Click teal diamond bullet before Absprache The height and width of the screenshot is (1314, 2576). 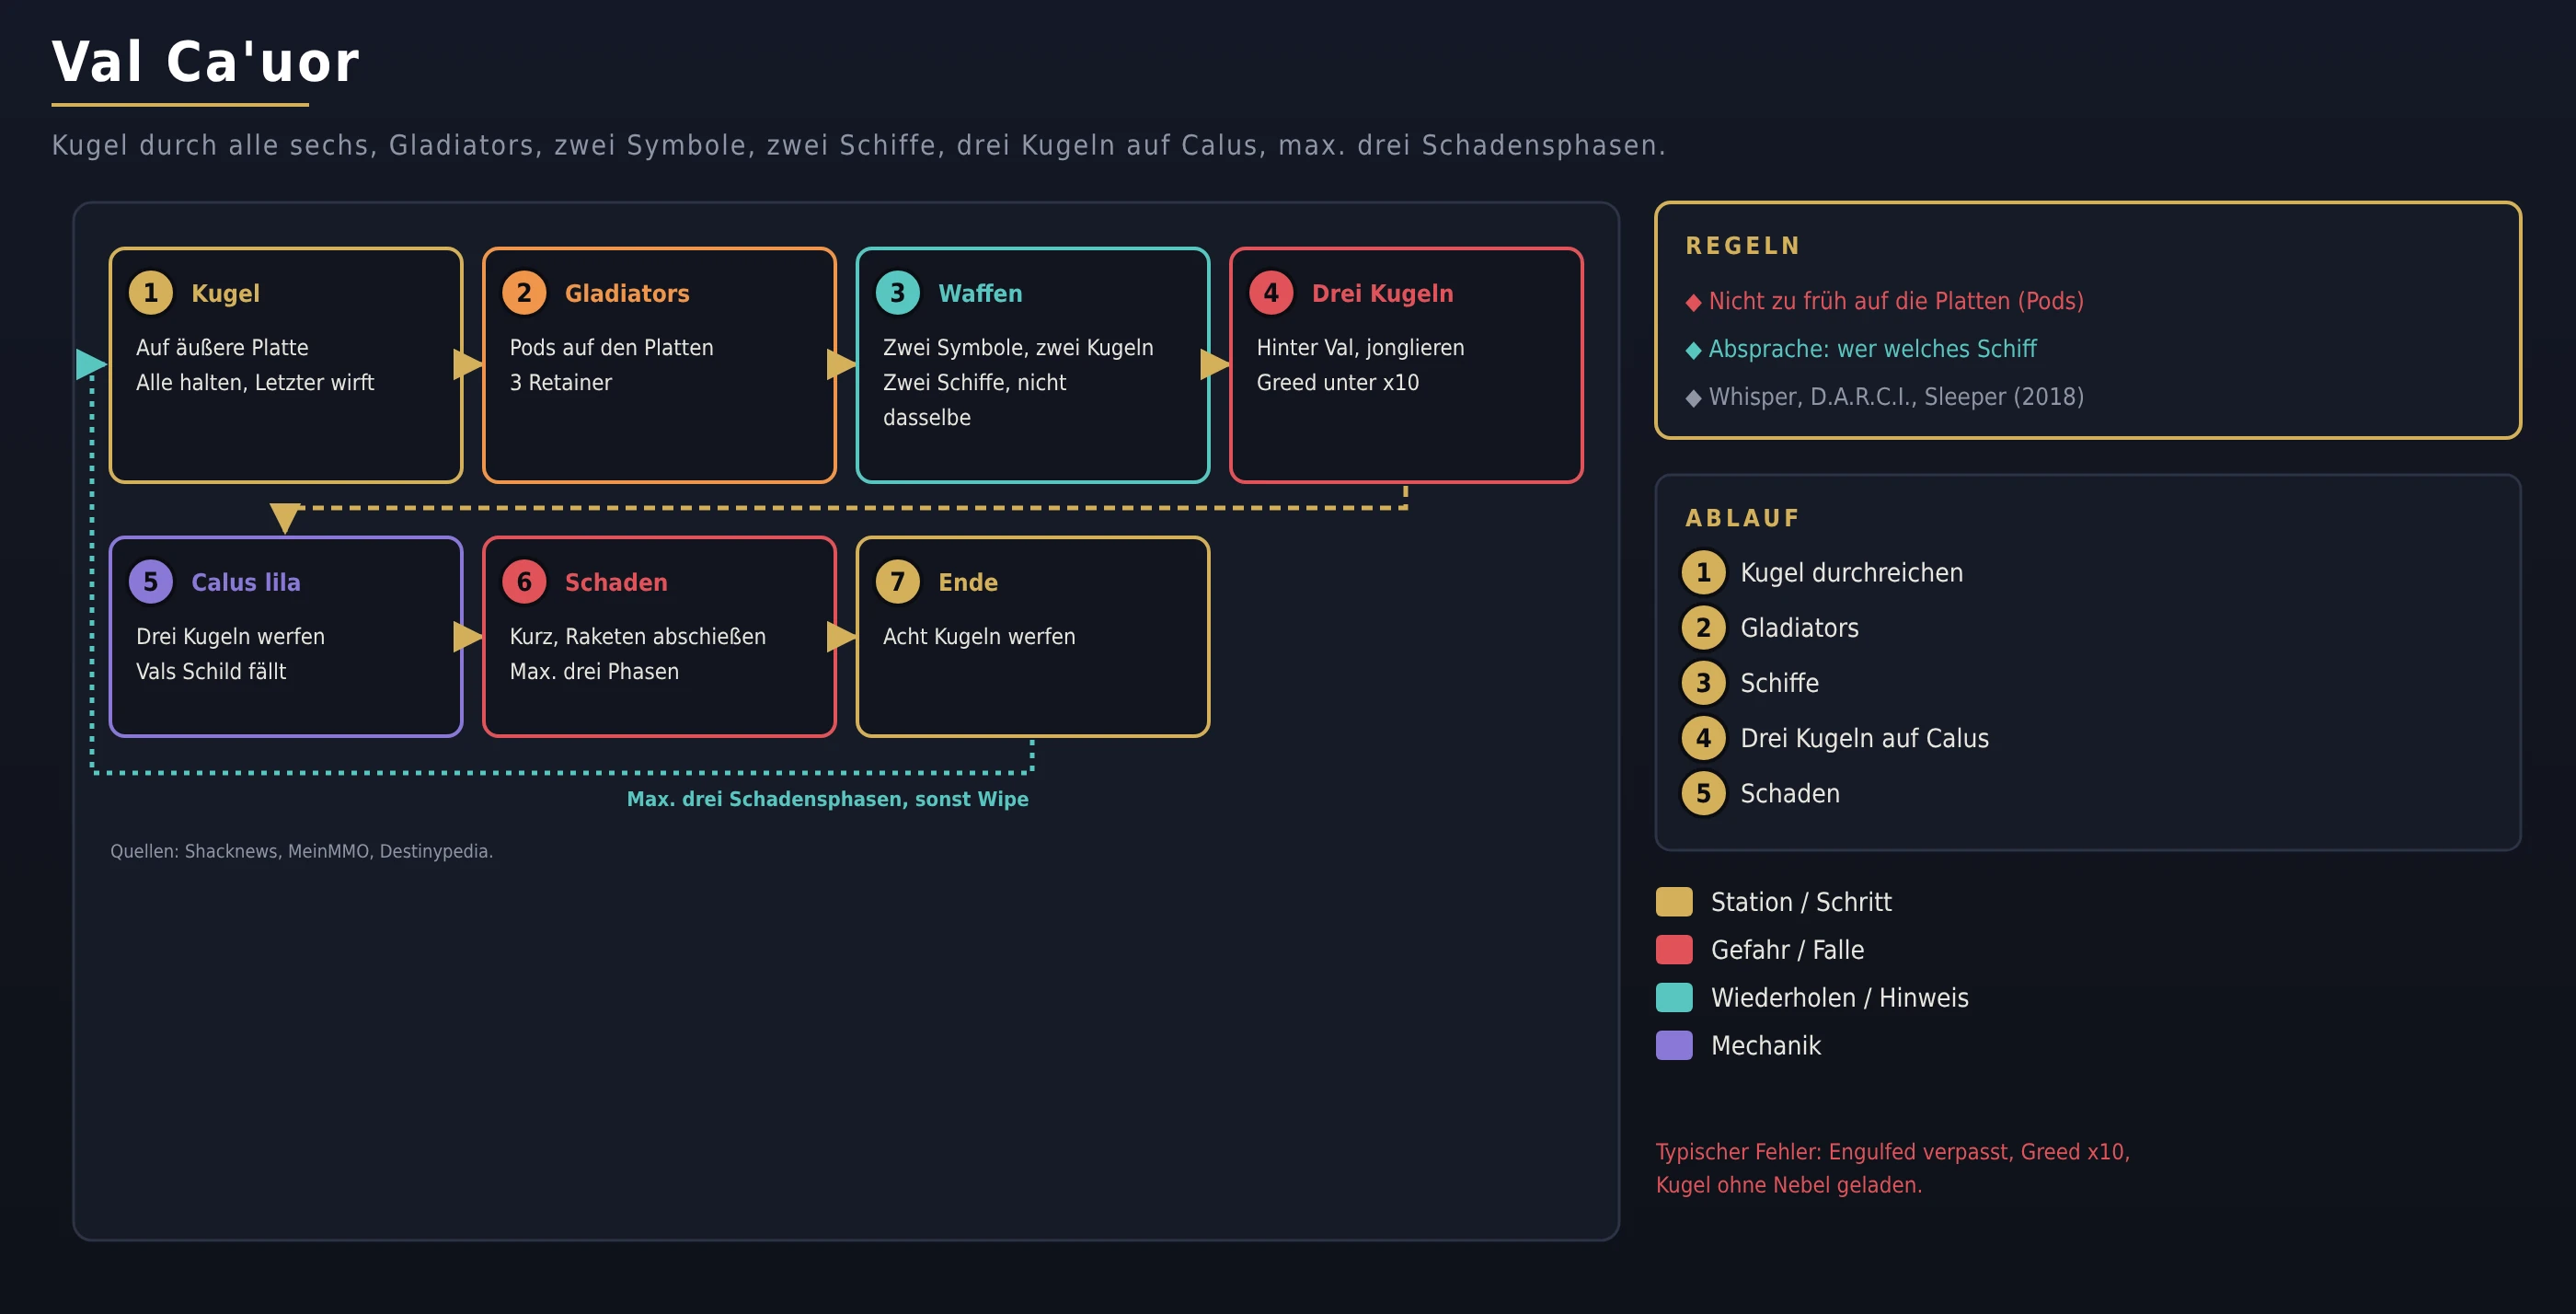(x=1693, y=350)
